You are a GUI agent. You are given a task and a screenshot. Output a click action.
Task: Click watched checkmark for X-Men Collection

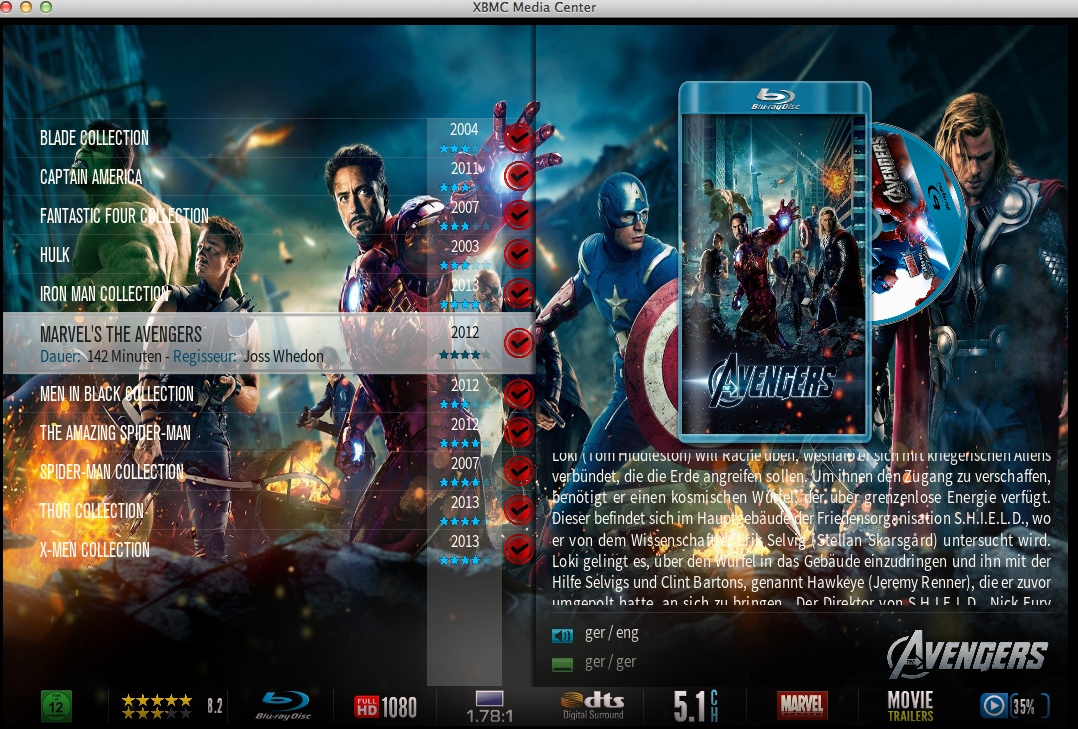click(x=518, y=549)
